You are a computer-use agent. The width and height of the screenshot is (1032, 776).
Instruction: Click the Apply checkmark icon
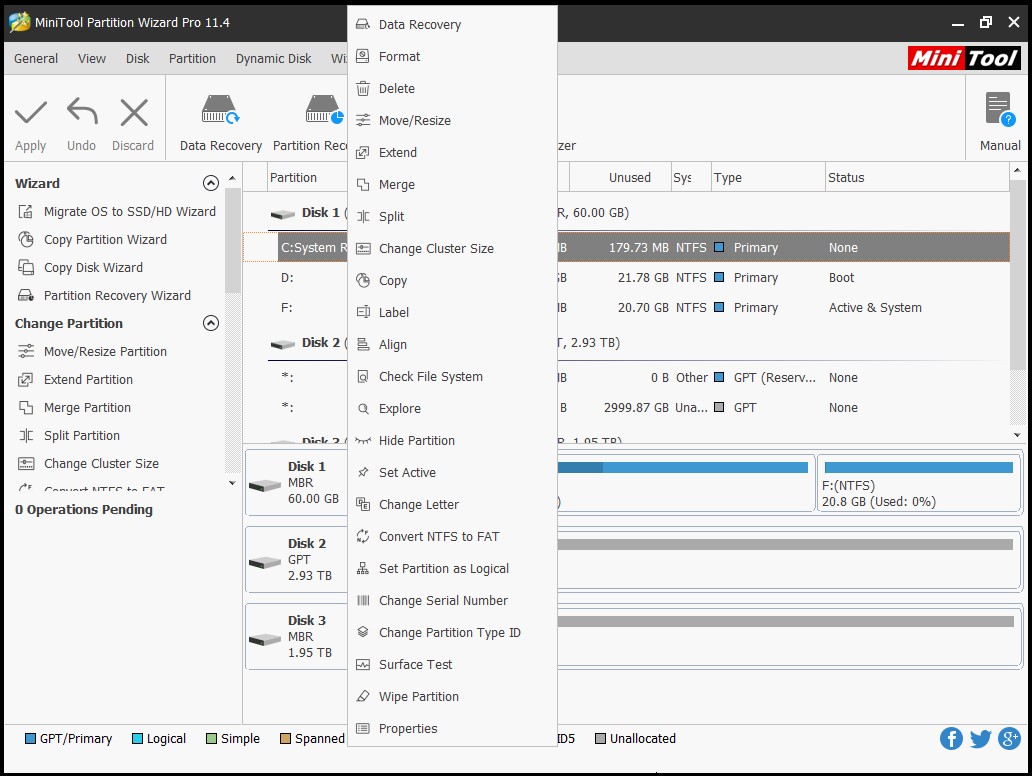31,112
